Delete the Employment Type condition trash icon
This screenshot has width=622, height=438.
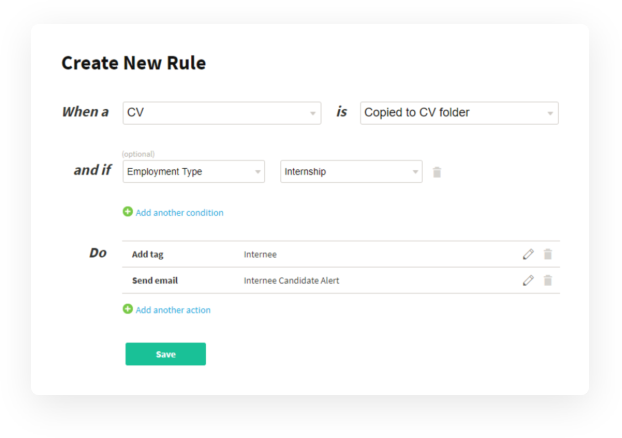437,172
